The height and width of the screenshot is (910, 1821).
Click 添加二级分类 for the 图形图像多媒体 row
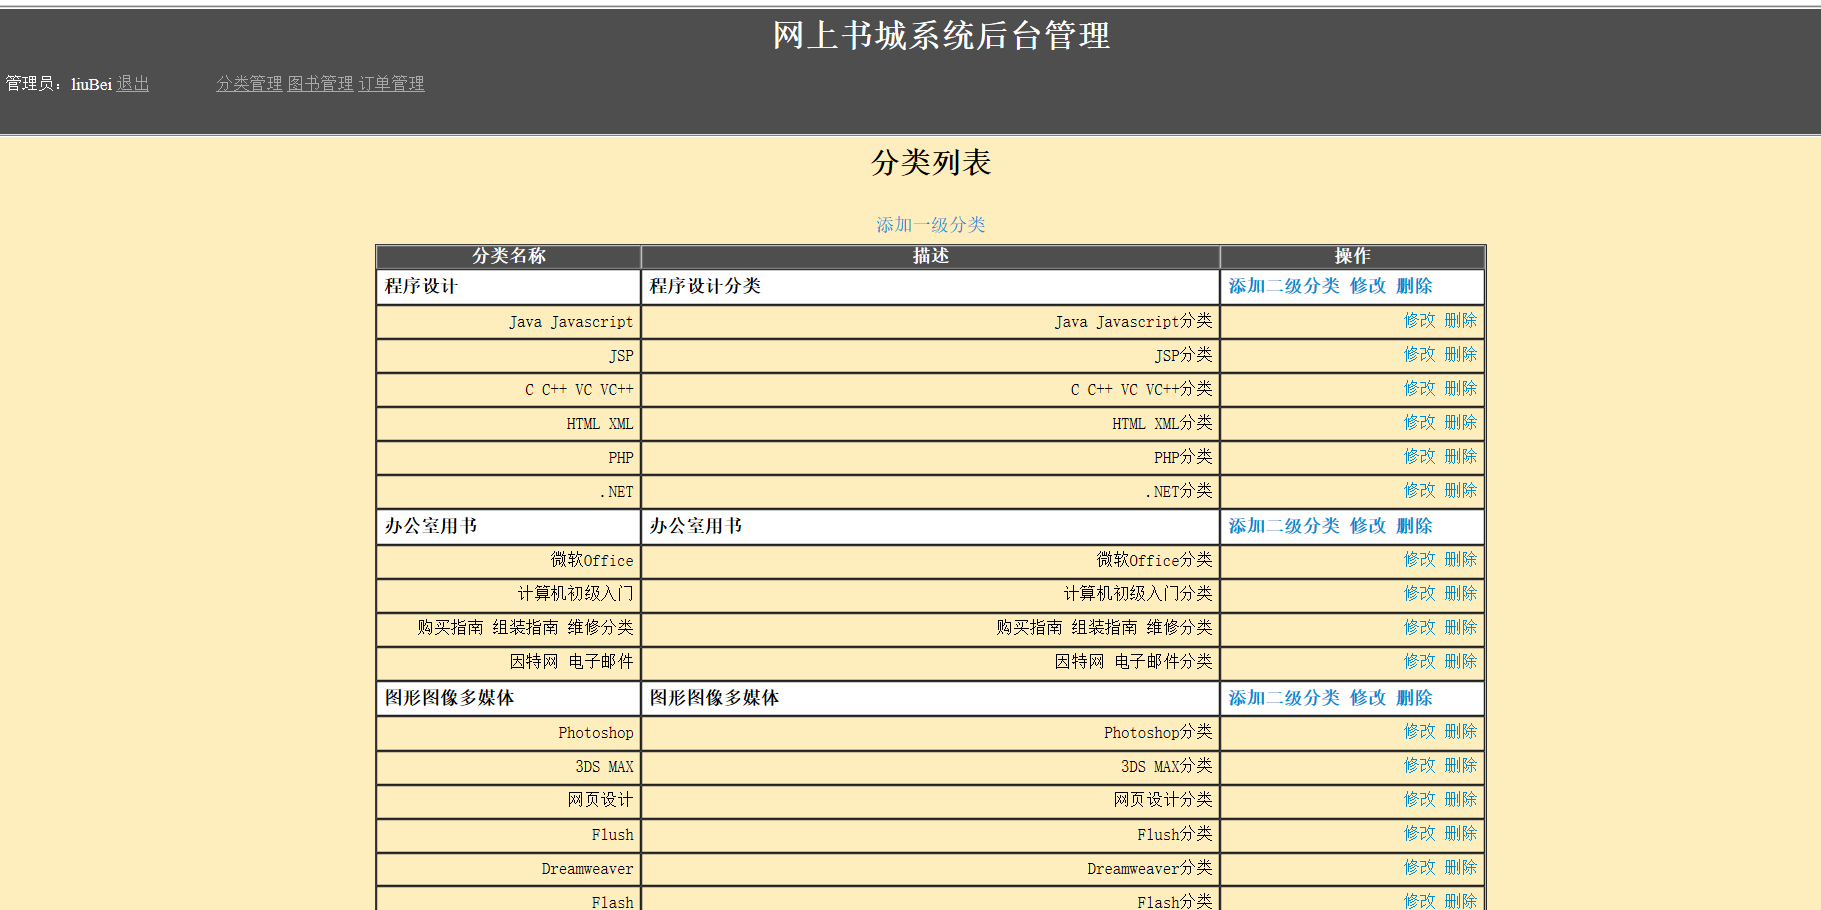coord(1284,698)
